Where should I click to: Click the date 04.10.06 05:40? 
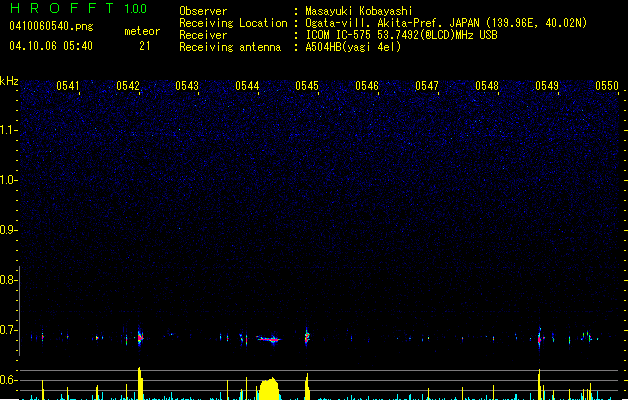point(51,46)
